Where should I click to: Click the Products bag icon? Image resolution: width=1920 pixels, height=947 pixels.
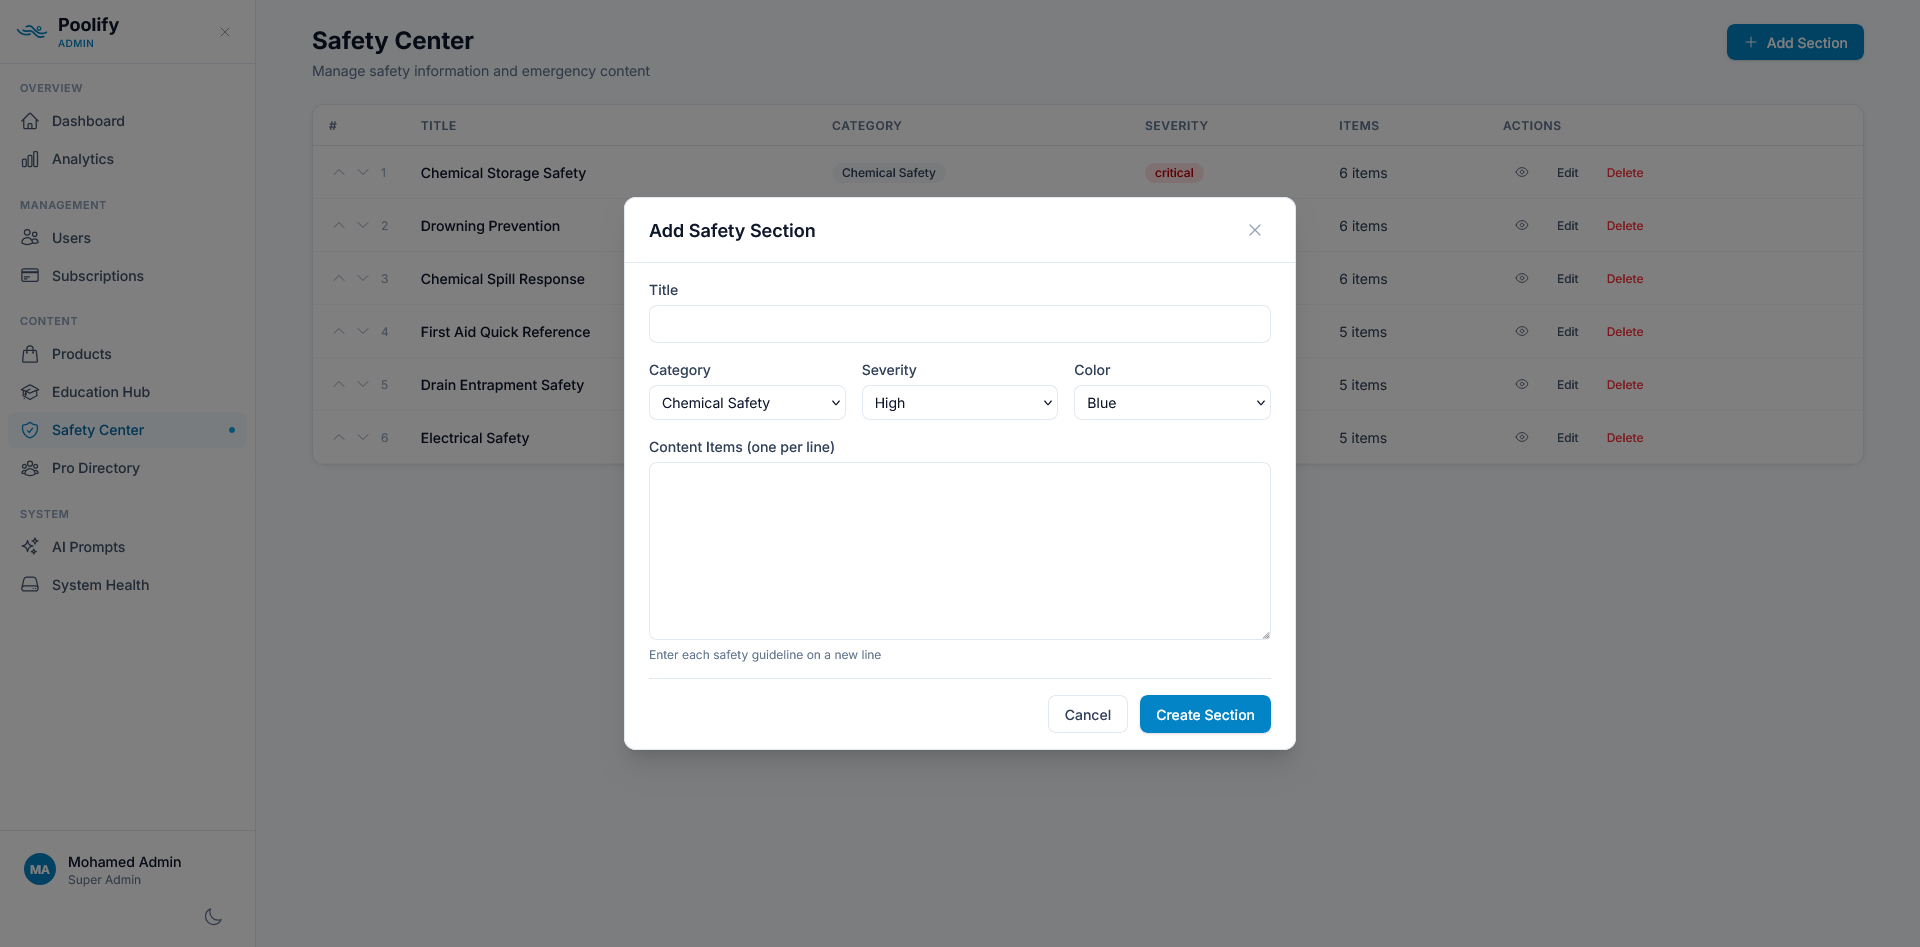point(30,354)
